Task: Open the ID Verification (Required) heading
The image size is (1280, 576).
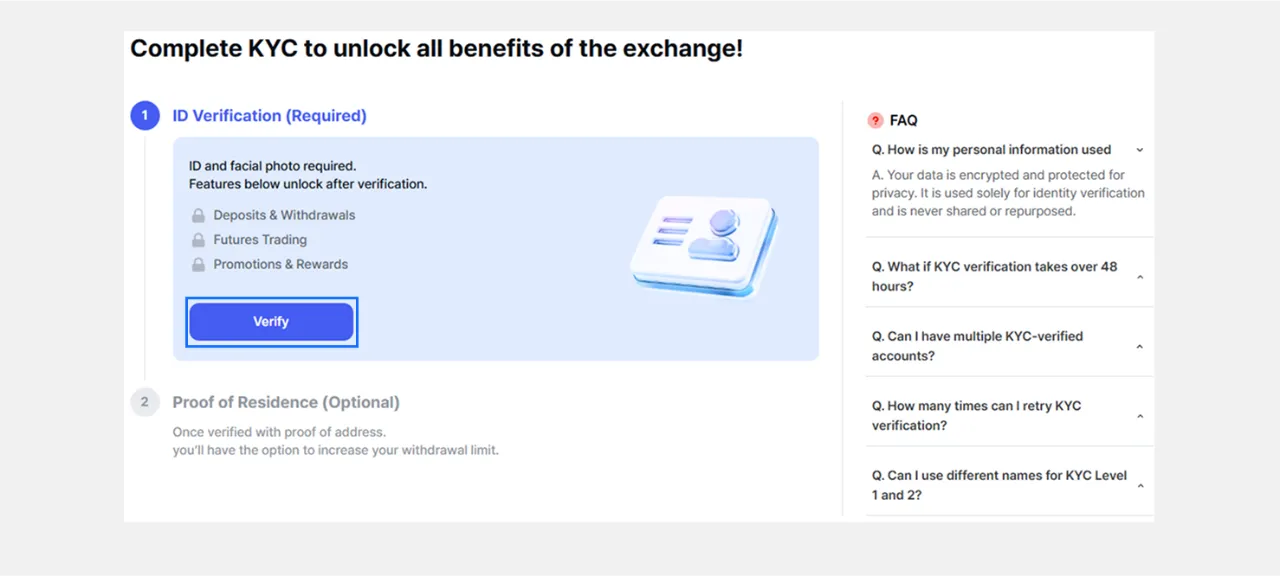Action: (269, 116)
